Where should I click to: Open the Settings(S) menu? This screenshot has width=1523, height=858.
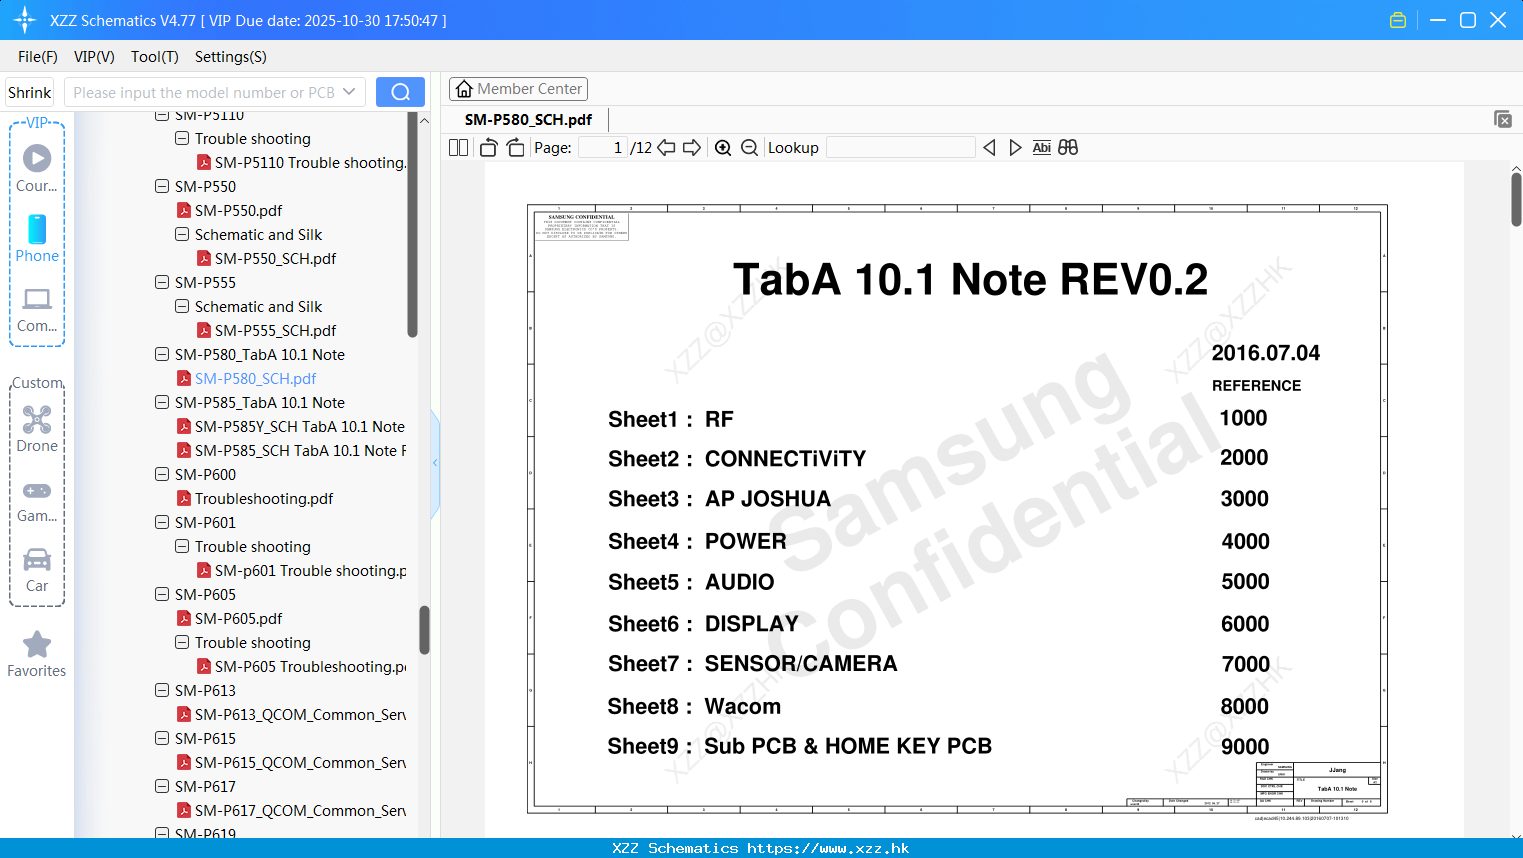click(231, 57)
